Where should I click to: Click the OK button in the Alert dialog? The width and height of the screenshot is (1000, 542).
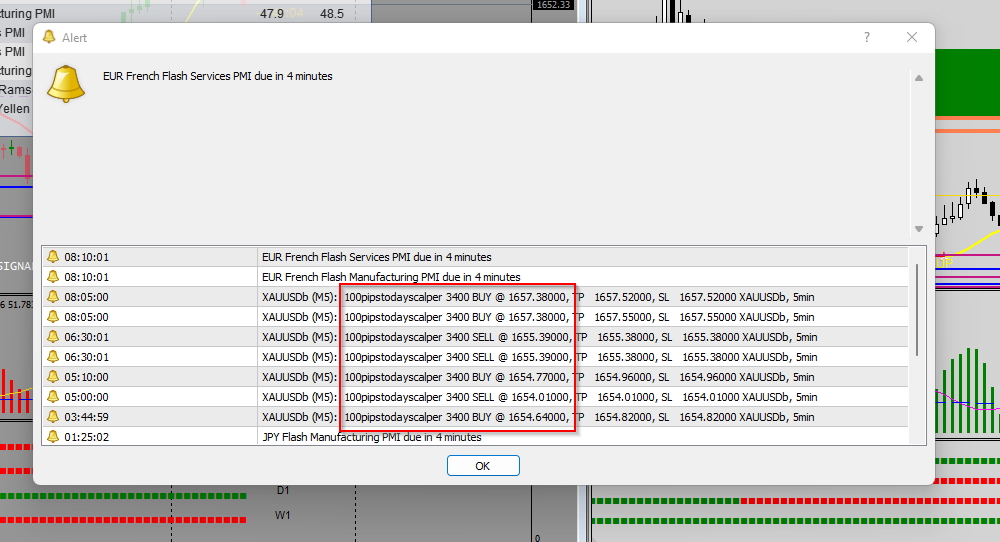483,465
